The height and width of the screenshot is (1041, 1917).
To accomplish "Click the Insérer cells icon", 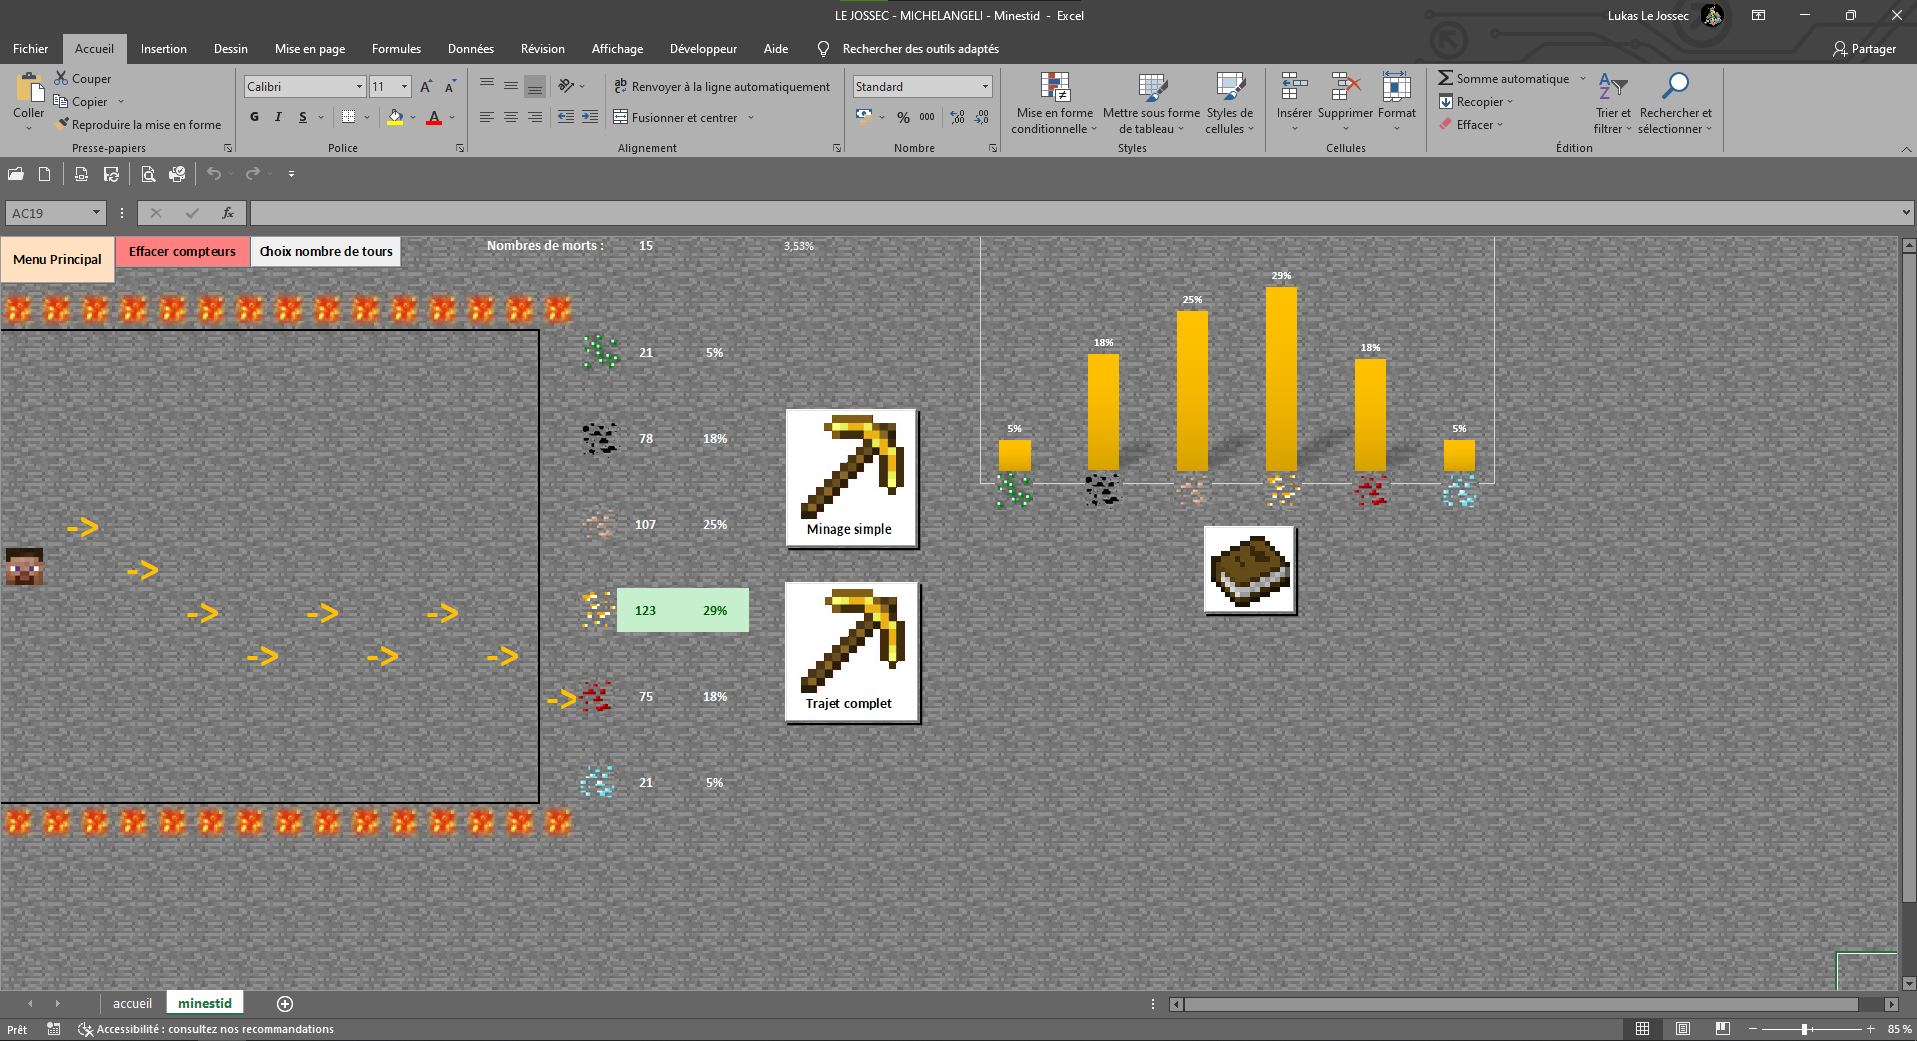I will pyautogui.click(x=1294, y=88).
